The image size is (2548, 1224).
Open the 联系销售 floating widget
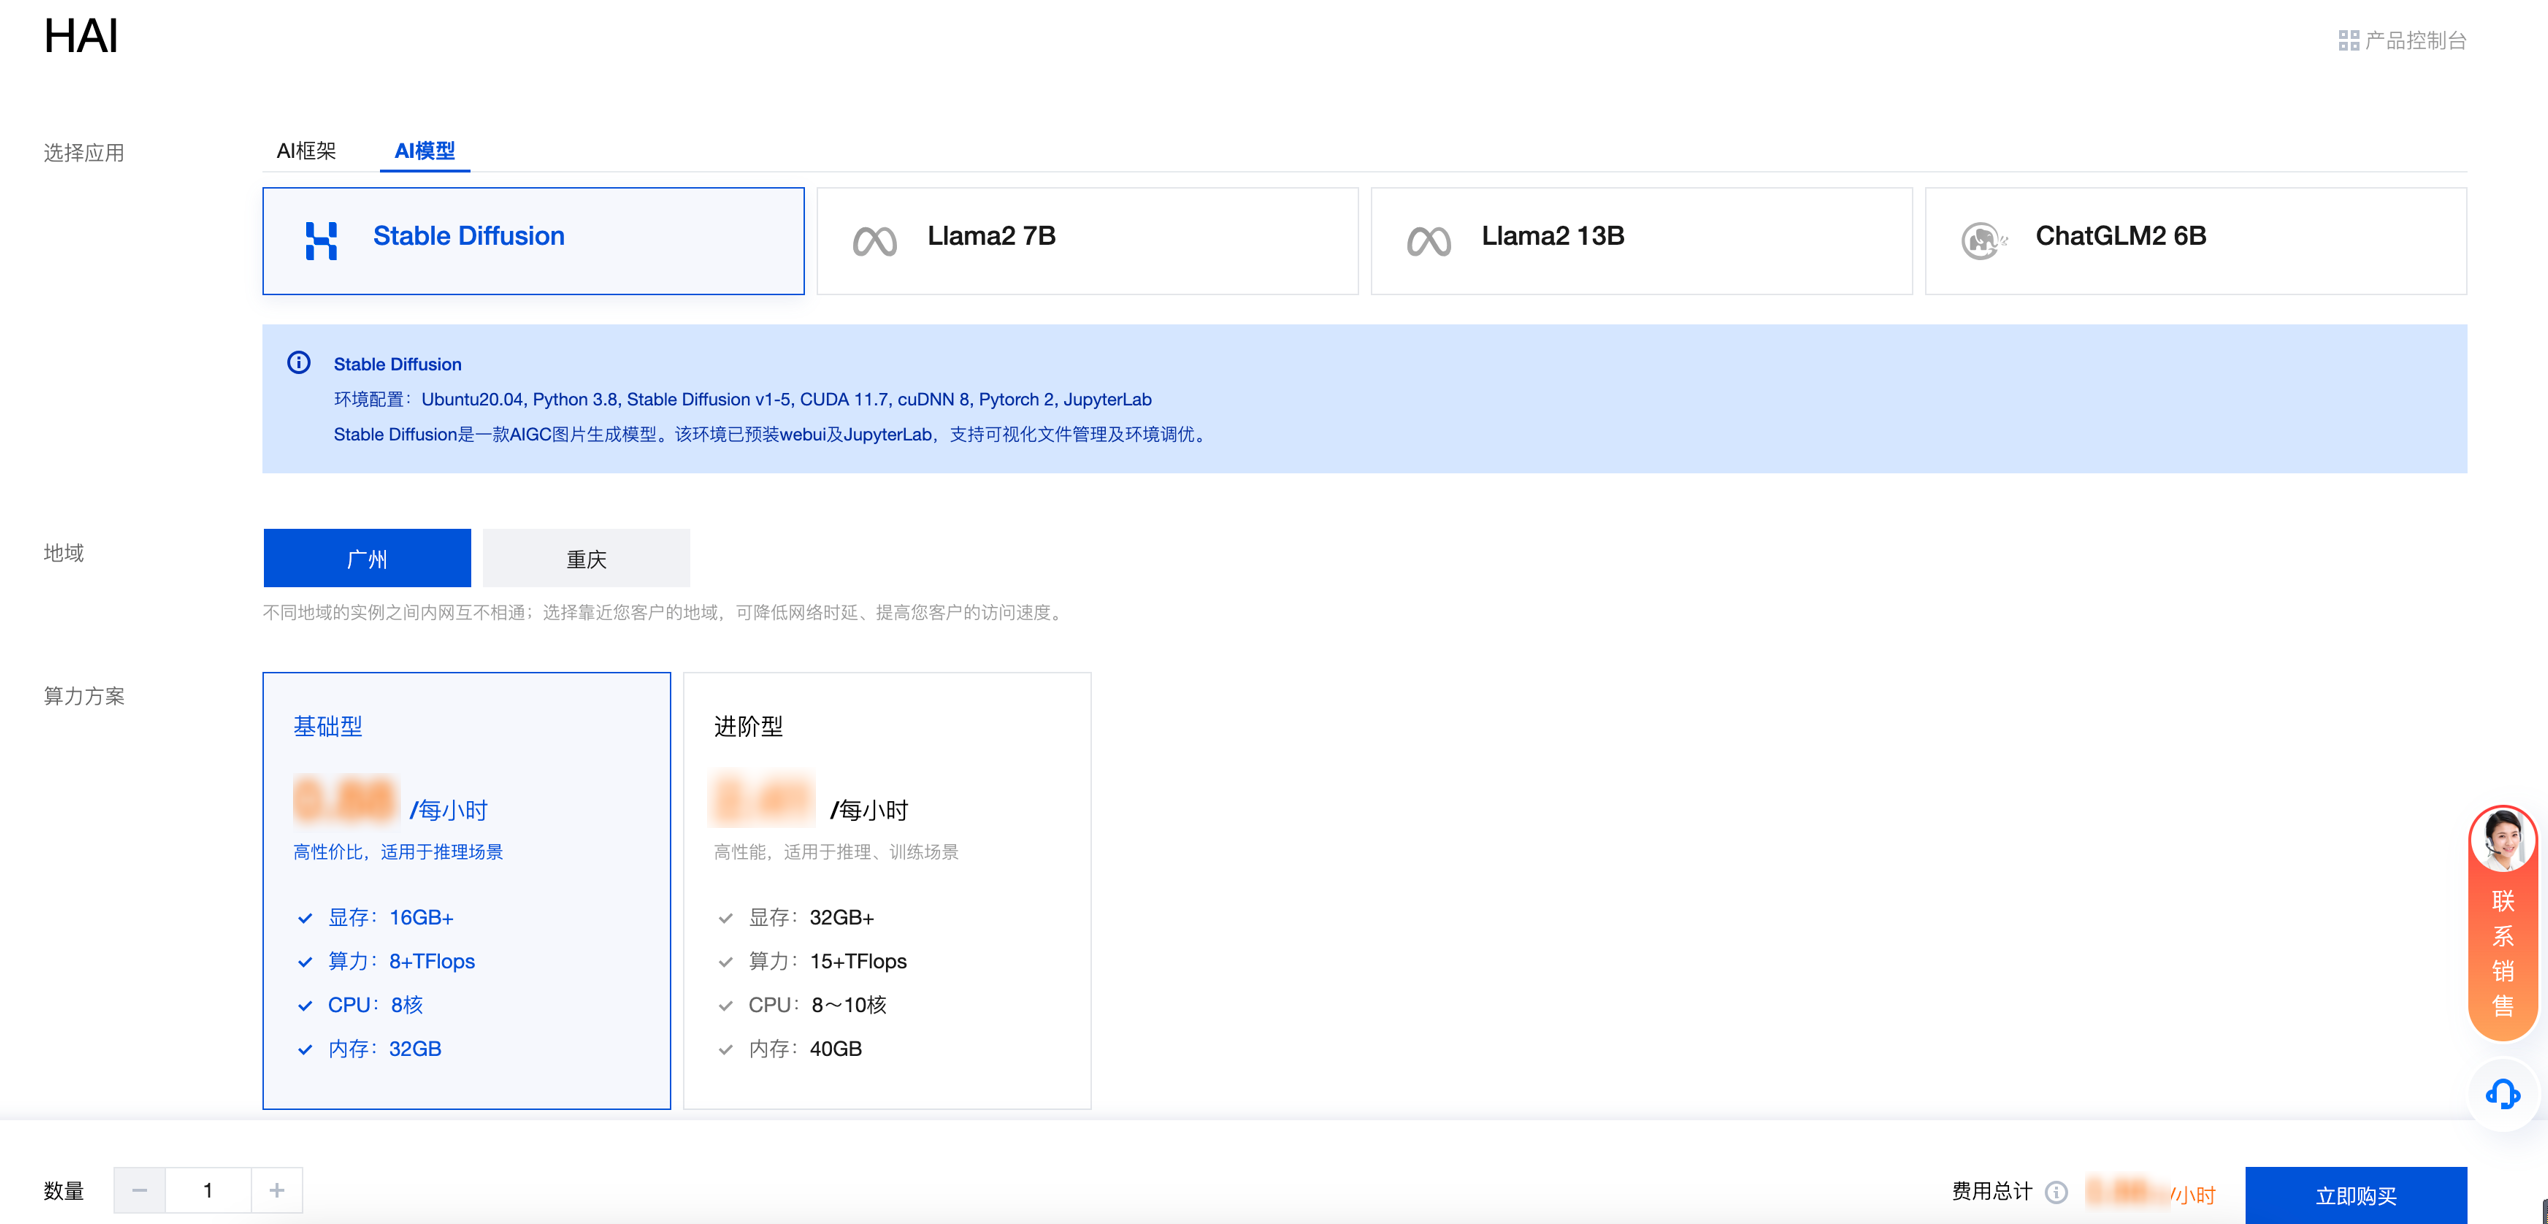2503,924
